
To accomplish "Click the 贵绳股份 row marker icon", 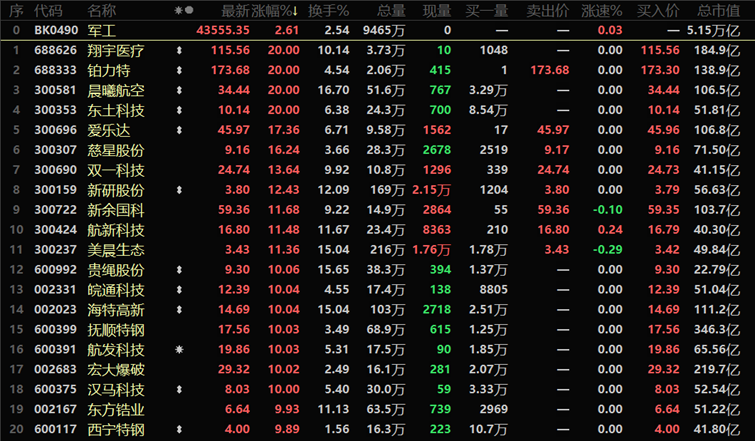I will click(x=179, y=270).
